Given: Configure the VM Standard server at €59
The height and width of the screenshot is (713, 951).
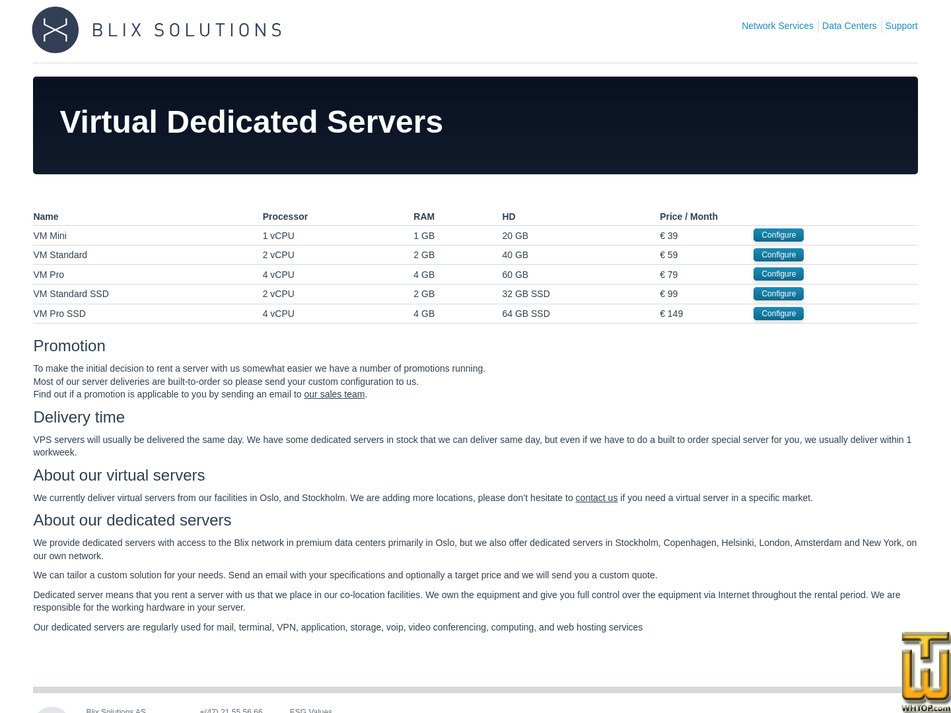Looking at the screenshot, I should pos(778,255).
